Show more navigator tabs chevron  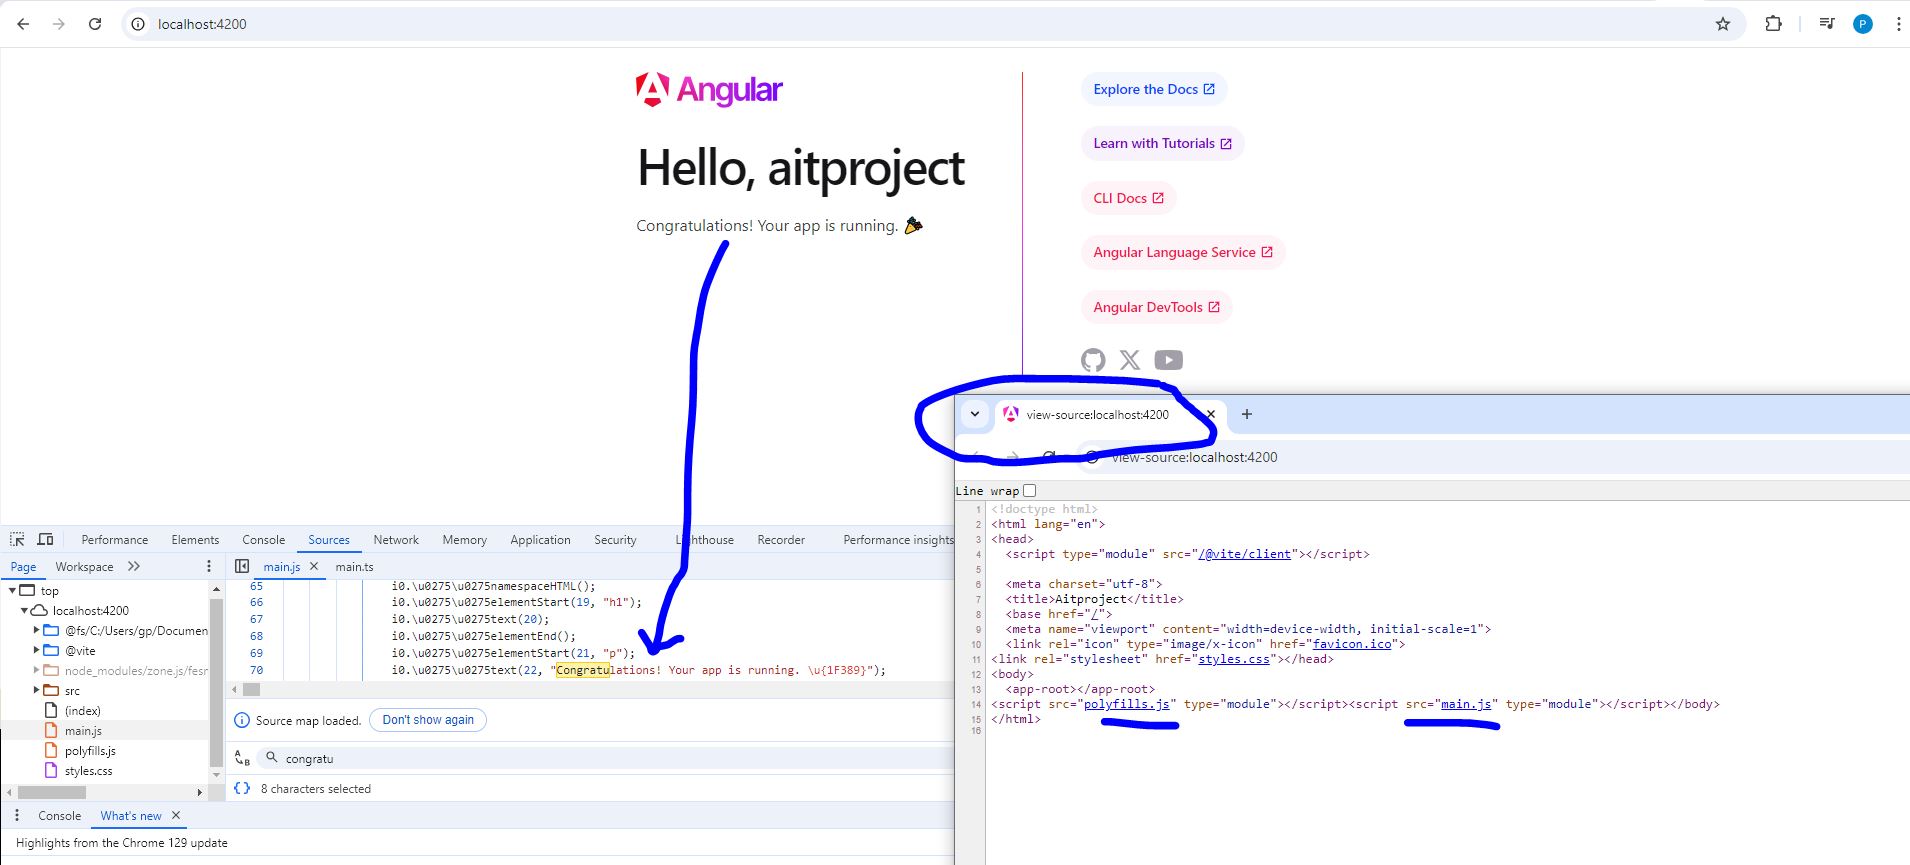point(134,566)
